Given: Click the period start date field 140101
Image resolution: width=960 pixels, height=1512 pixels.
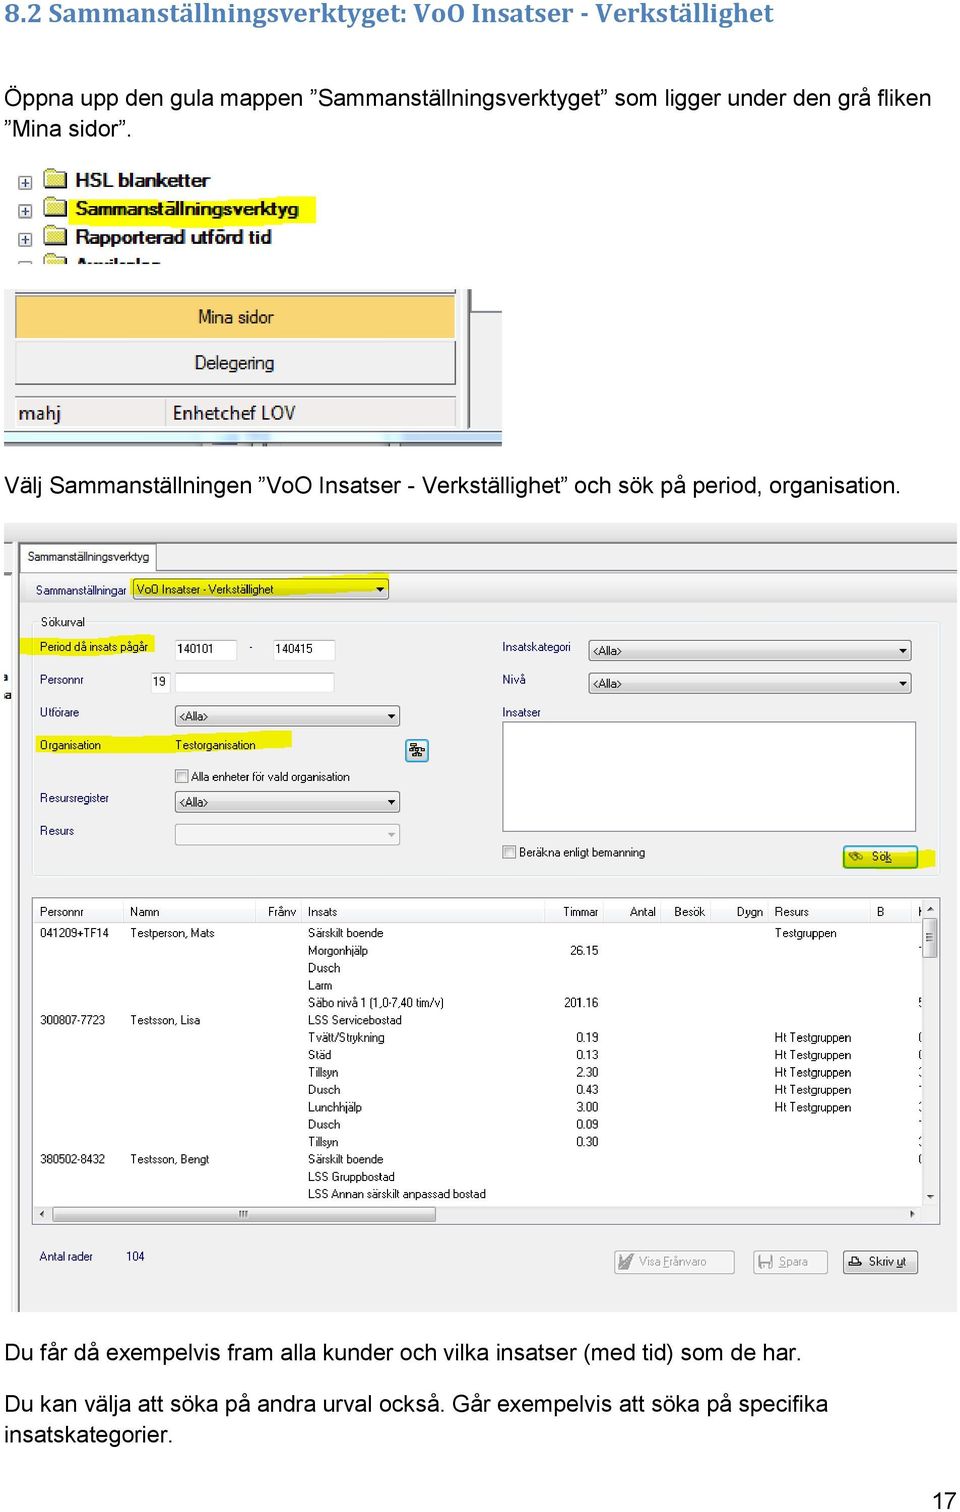Looking at the screenshot, I should click(206, 649).
